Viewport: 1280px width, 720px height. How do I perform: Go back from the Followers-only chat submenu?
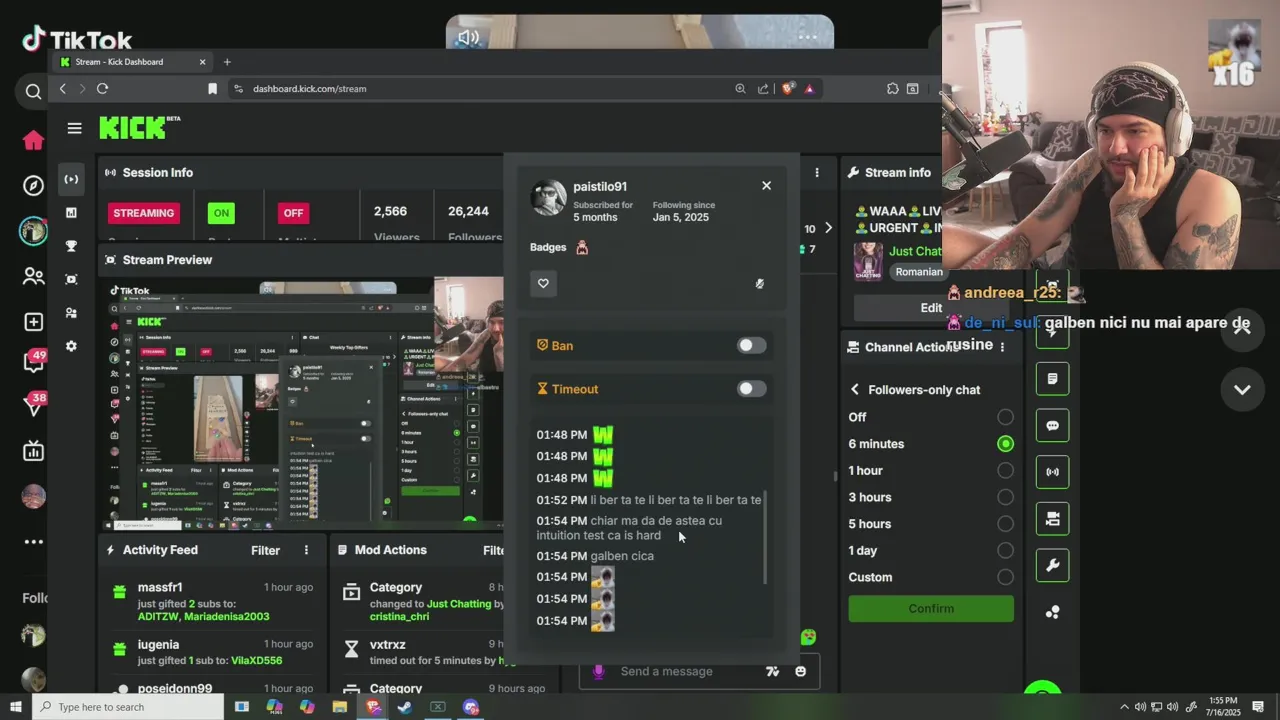click(x=855, y=390)
